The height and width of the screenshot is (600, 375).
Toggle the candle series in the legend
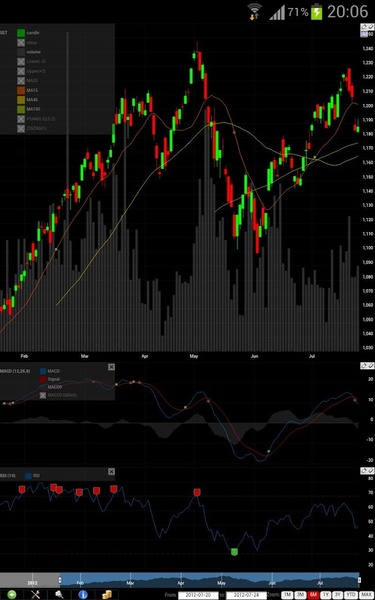(21, 33)
